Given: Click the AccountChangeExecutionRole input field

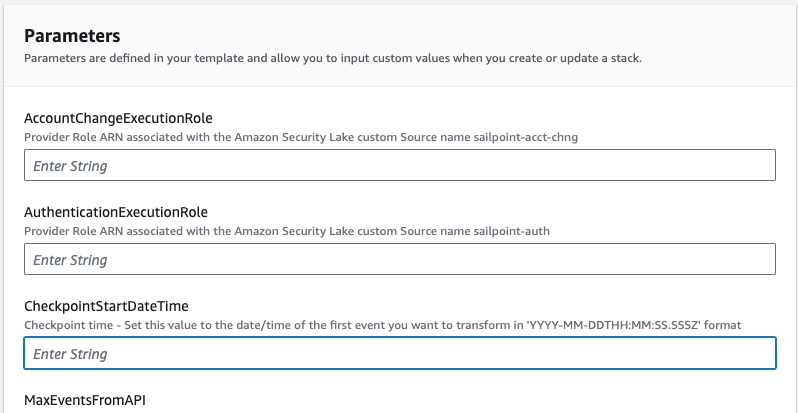Looking at the screenshot, I should (400, 165).
